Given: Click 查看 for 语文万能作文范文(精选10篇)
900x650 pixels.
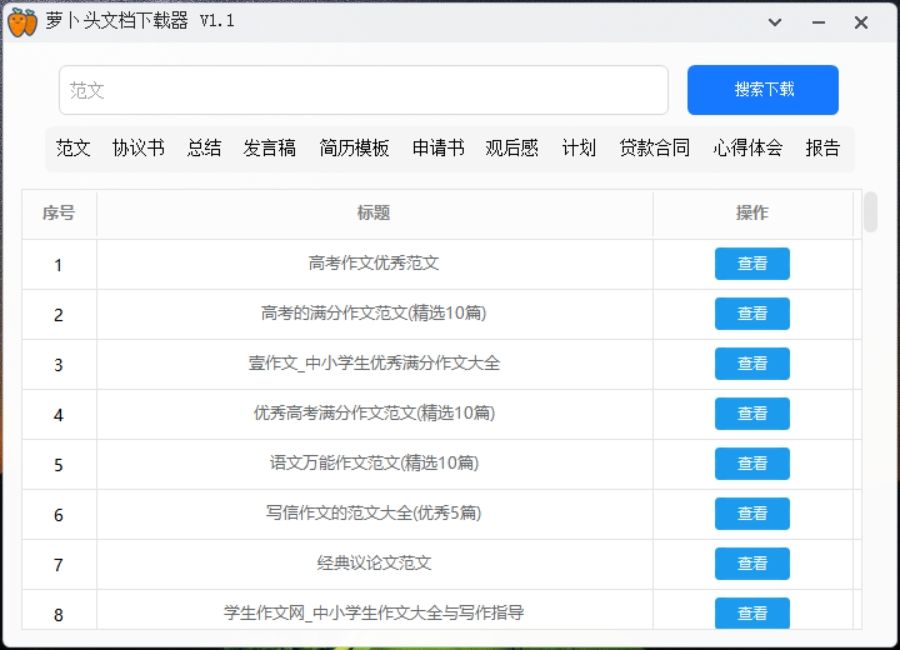Looking at the screenshot, I should pos(752,463).
